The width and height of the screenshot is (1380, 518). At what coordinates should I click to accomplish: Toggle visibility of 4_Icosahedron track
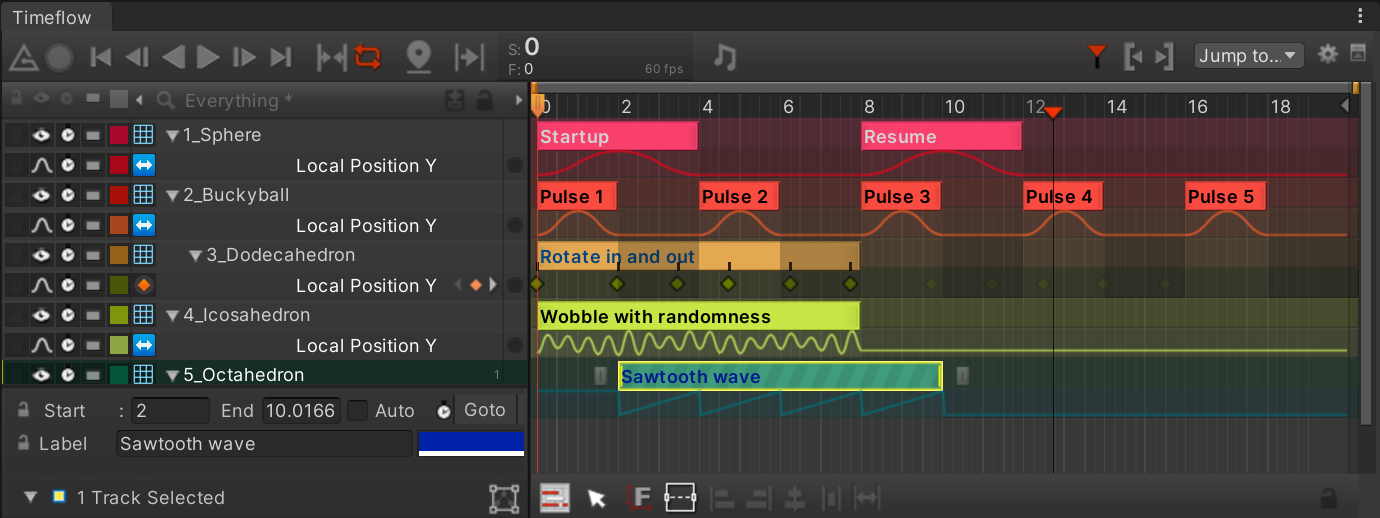pos(41,315)
